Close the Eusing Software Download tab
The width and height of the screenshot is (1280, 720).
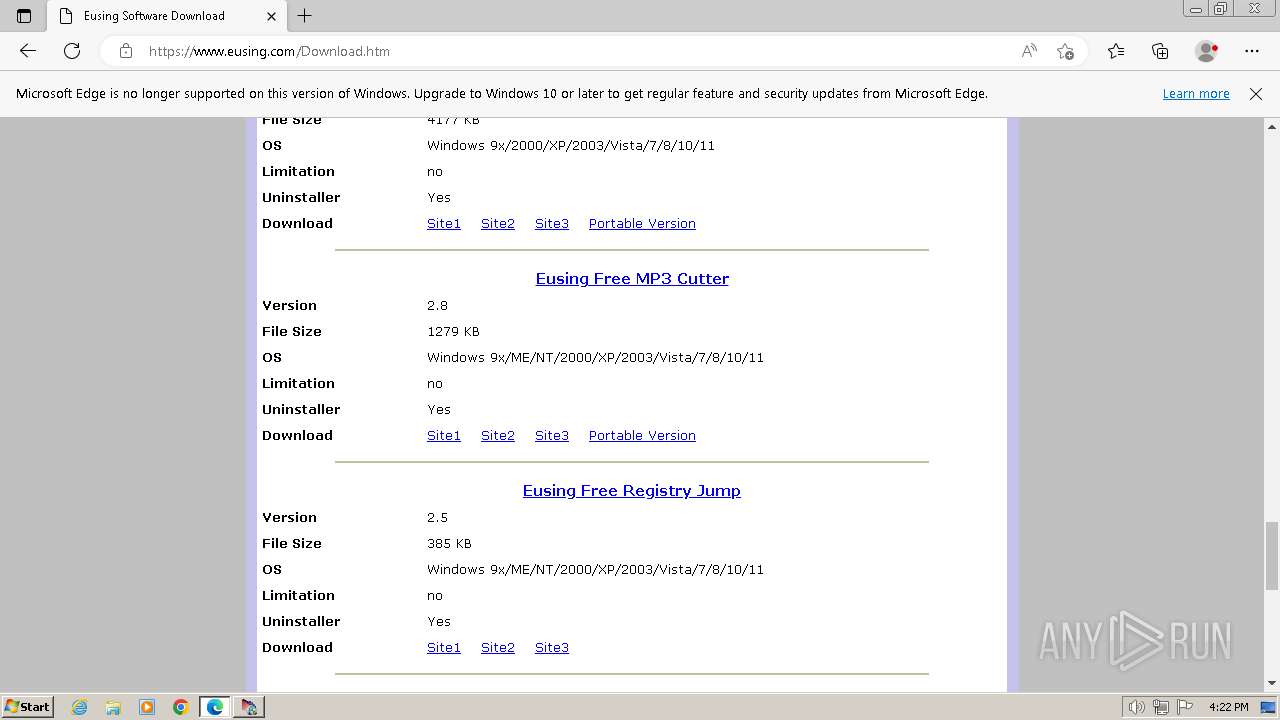pos(271,16)
